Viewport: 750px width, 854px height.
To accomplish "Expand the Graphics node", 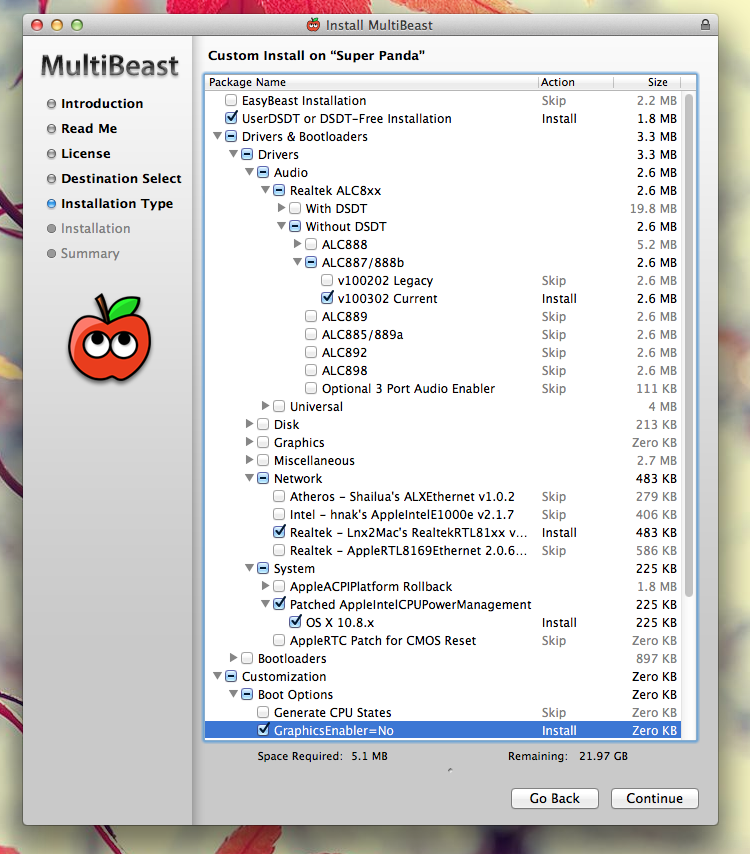I will [x=249, y=441].
